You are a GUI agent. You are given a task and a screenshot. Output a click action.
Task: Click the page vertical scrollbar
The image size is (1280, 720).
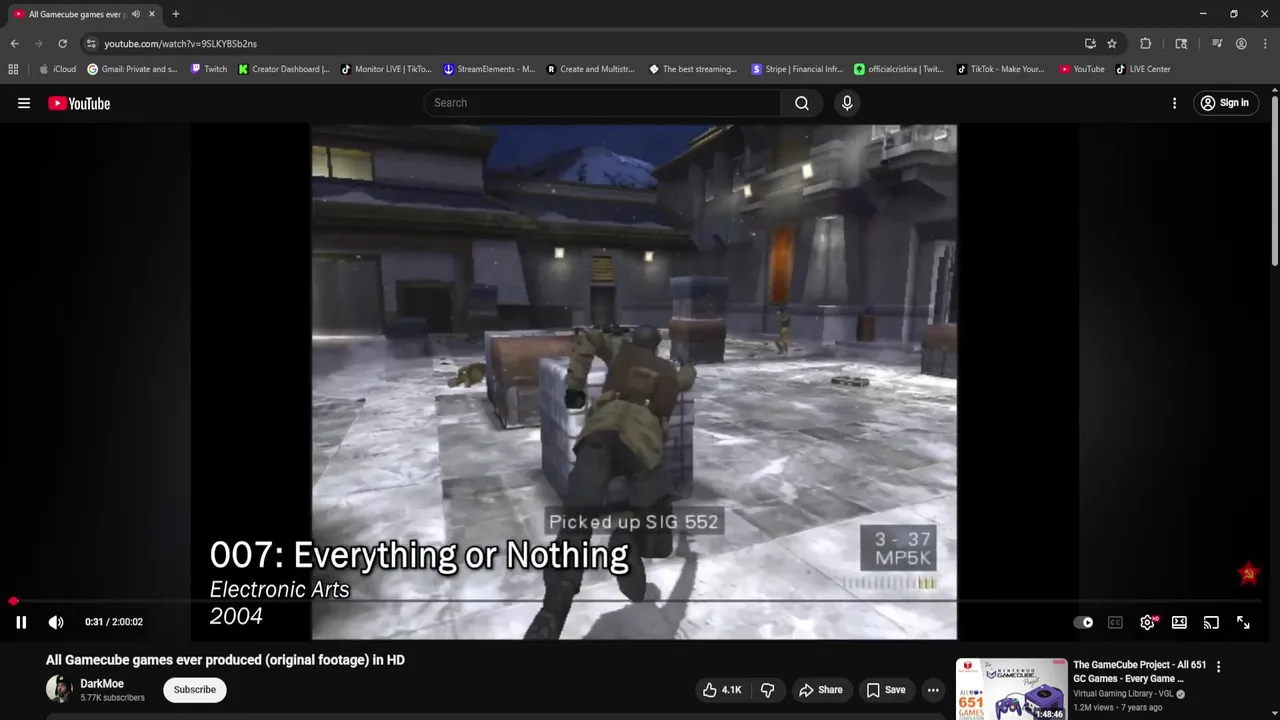tap(1274, 180)
